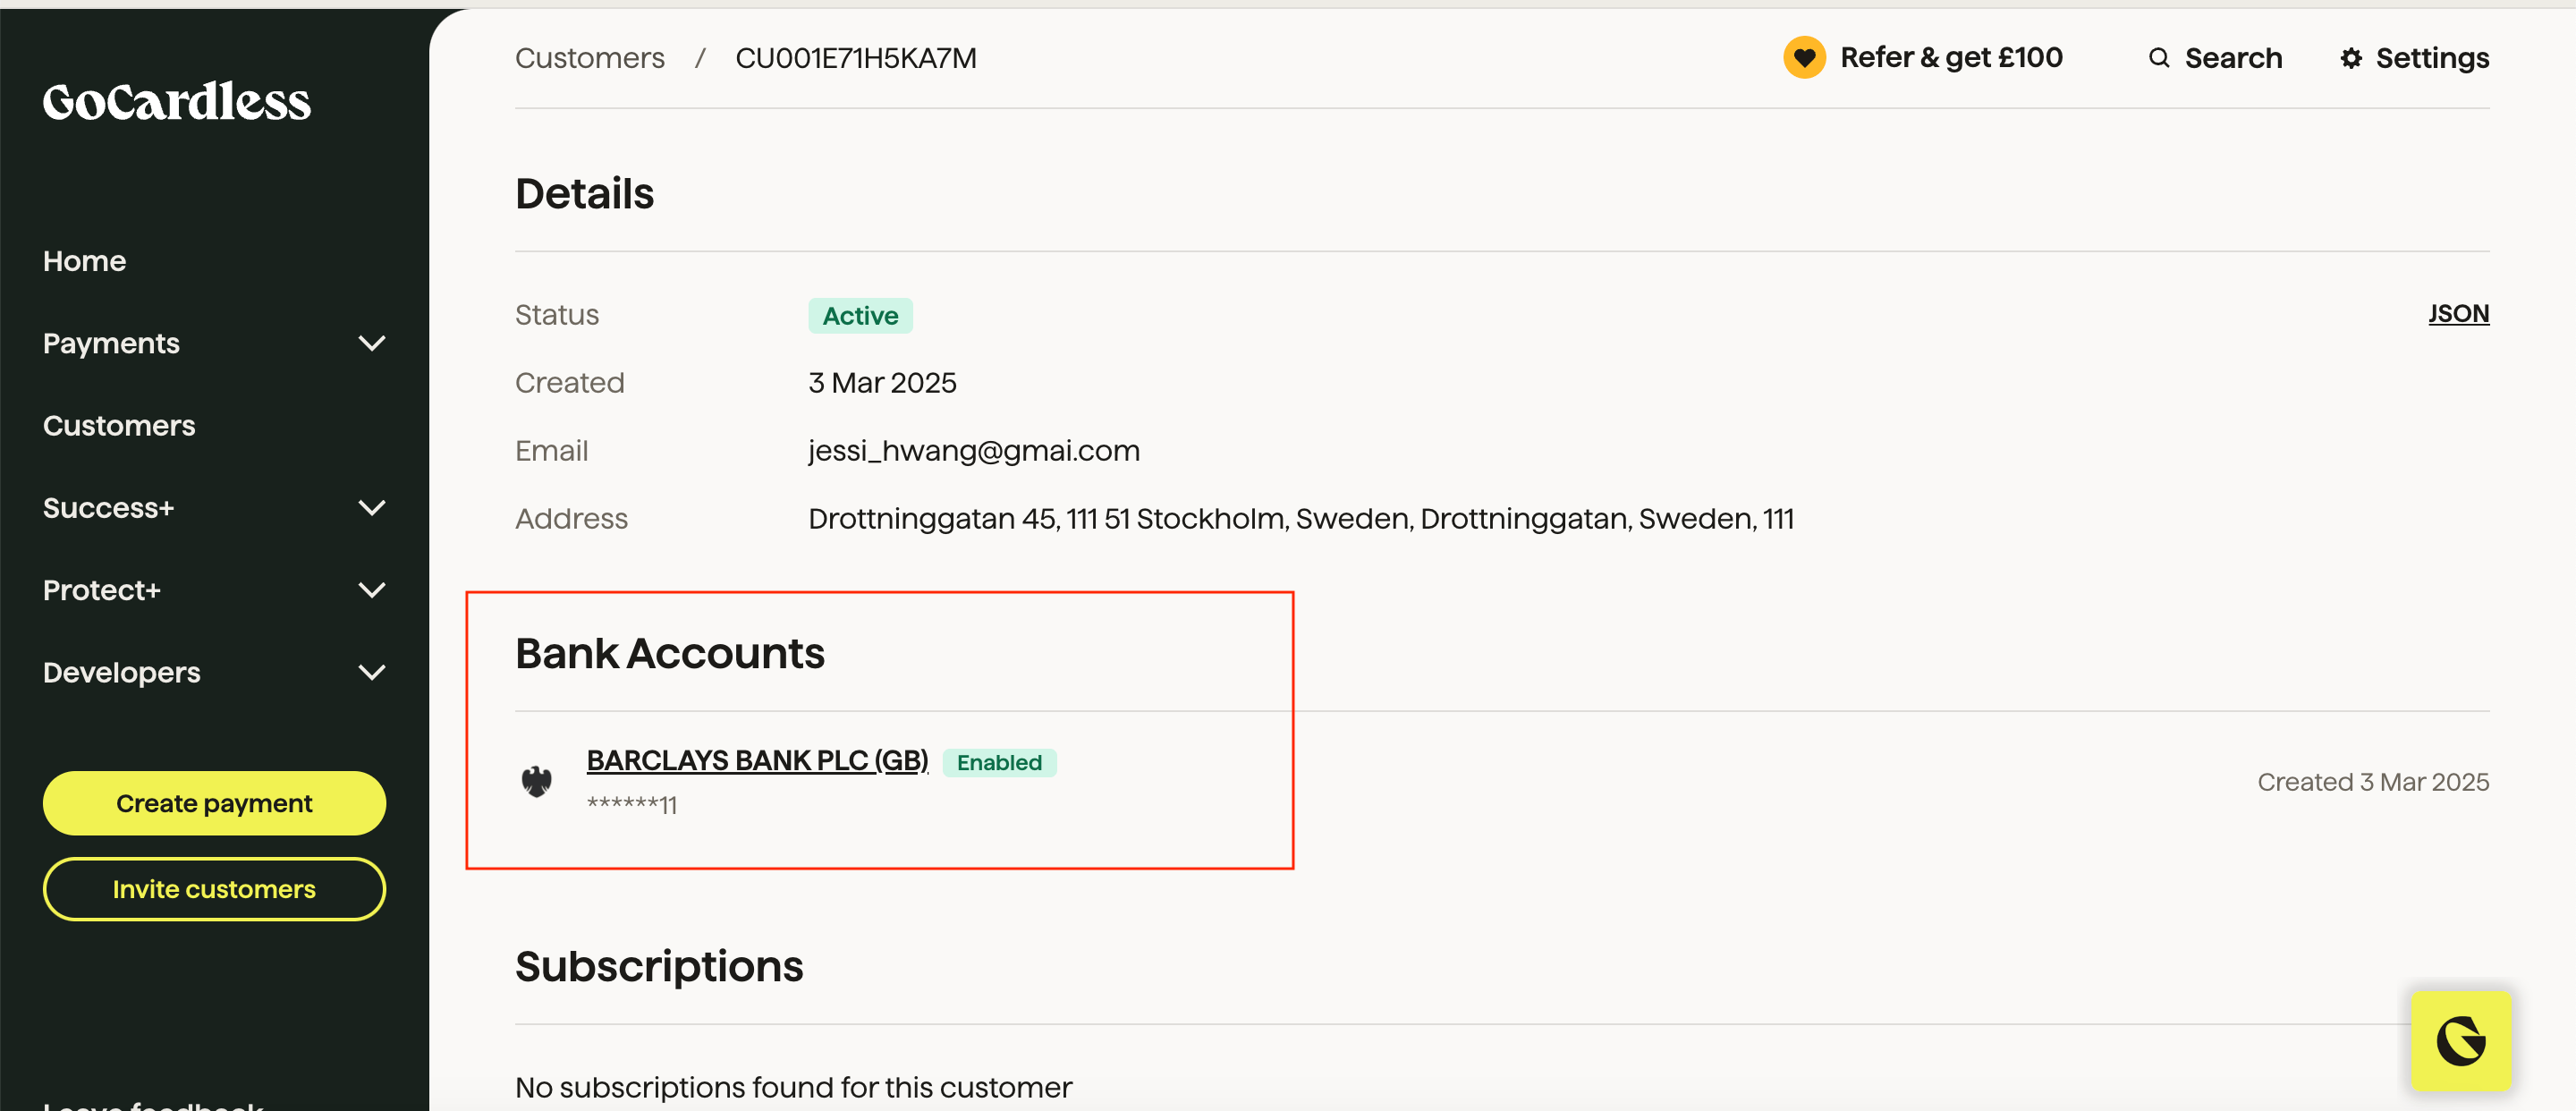Click the Enabled badge on bank account
This screenshot has height=1111, width=2576.
coord(999,762)
